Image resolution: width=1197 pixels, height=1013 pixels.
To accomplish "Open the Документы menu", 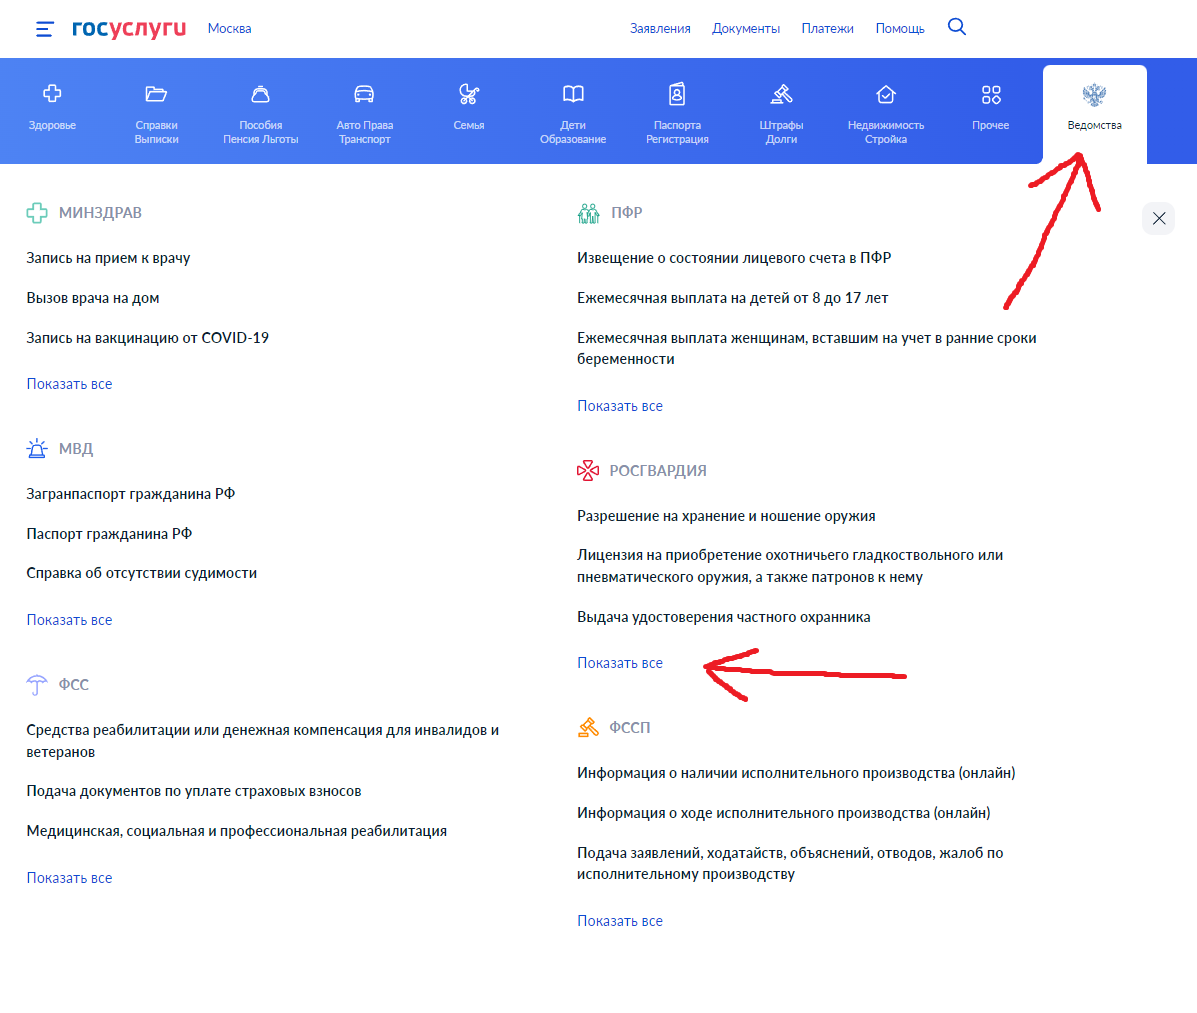I will 746,28.
